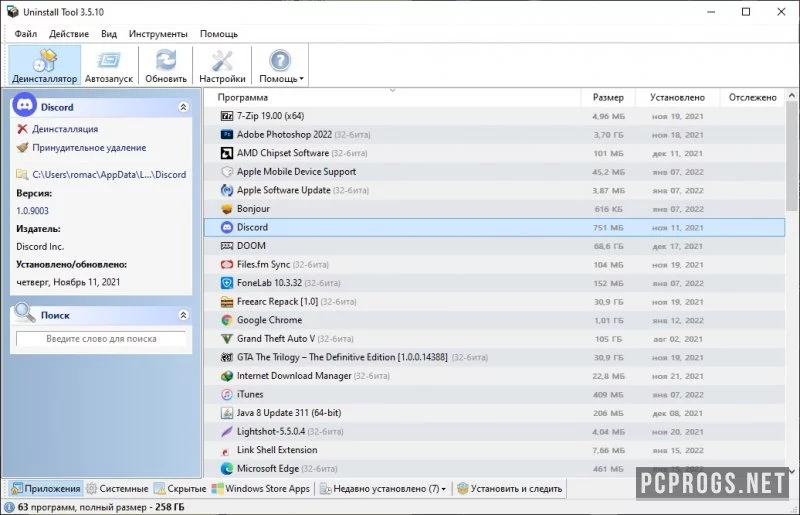Select the Bonjour program icon

227,209
